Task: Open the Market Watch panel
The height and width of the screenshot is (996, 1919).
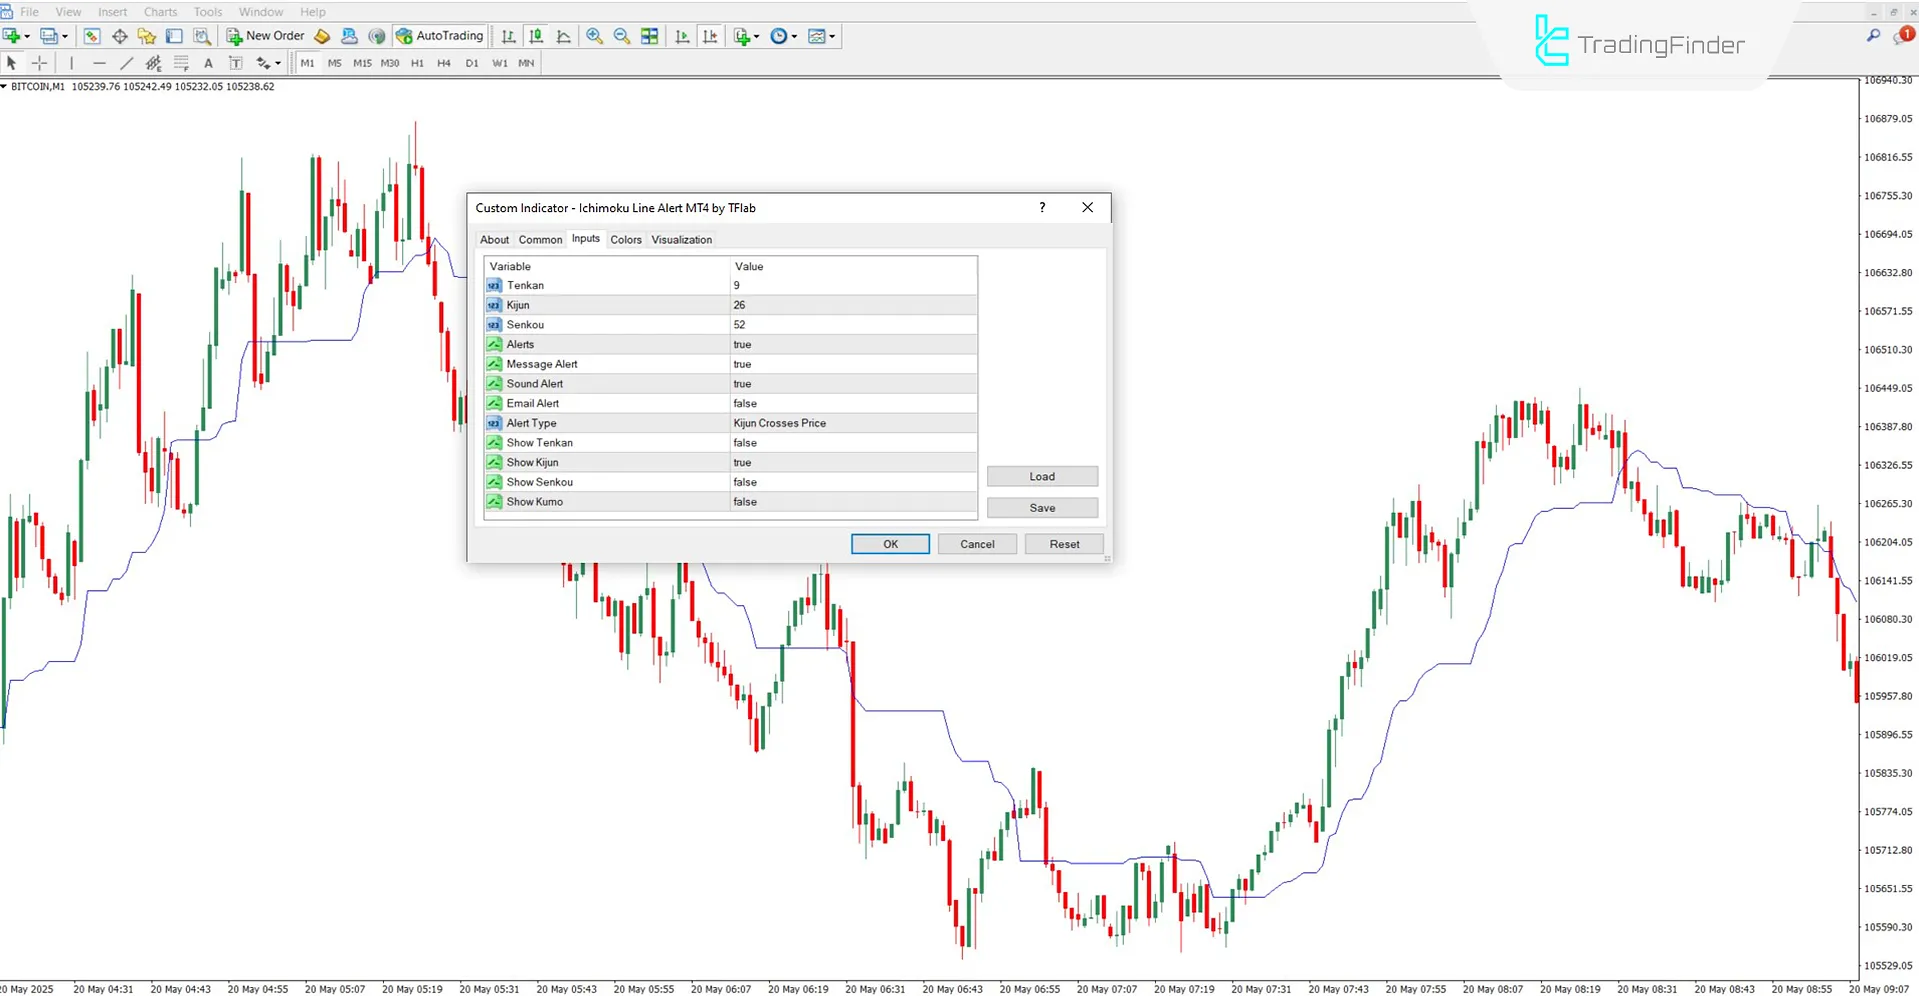Action: coord(91,35)
